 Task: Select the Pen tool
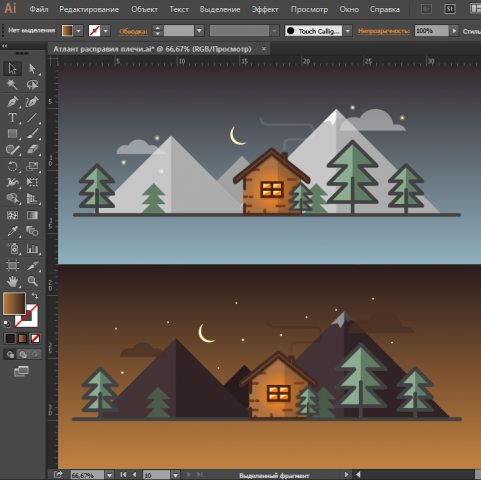click(x=12, y=101)
